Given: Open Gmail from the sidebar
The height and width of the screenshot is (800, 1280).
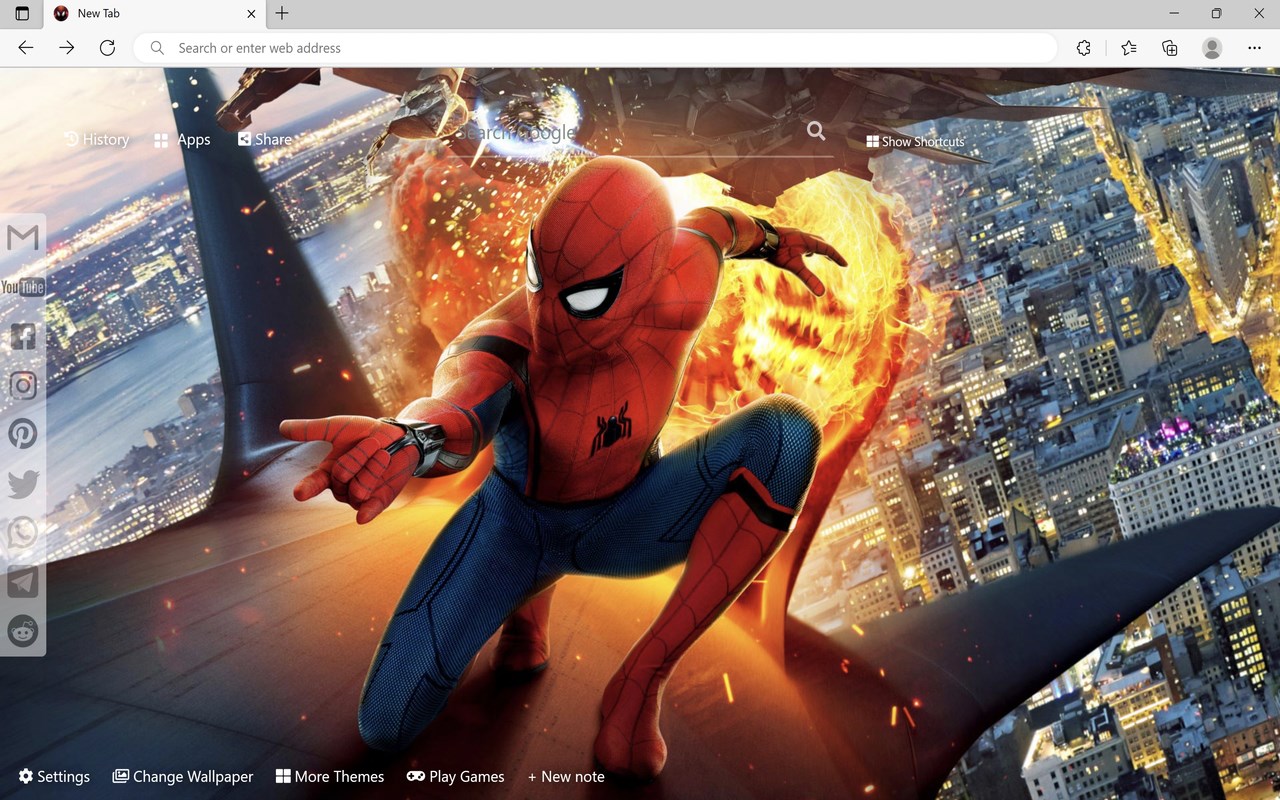Looking at the screenshot, I should [23, 238].
